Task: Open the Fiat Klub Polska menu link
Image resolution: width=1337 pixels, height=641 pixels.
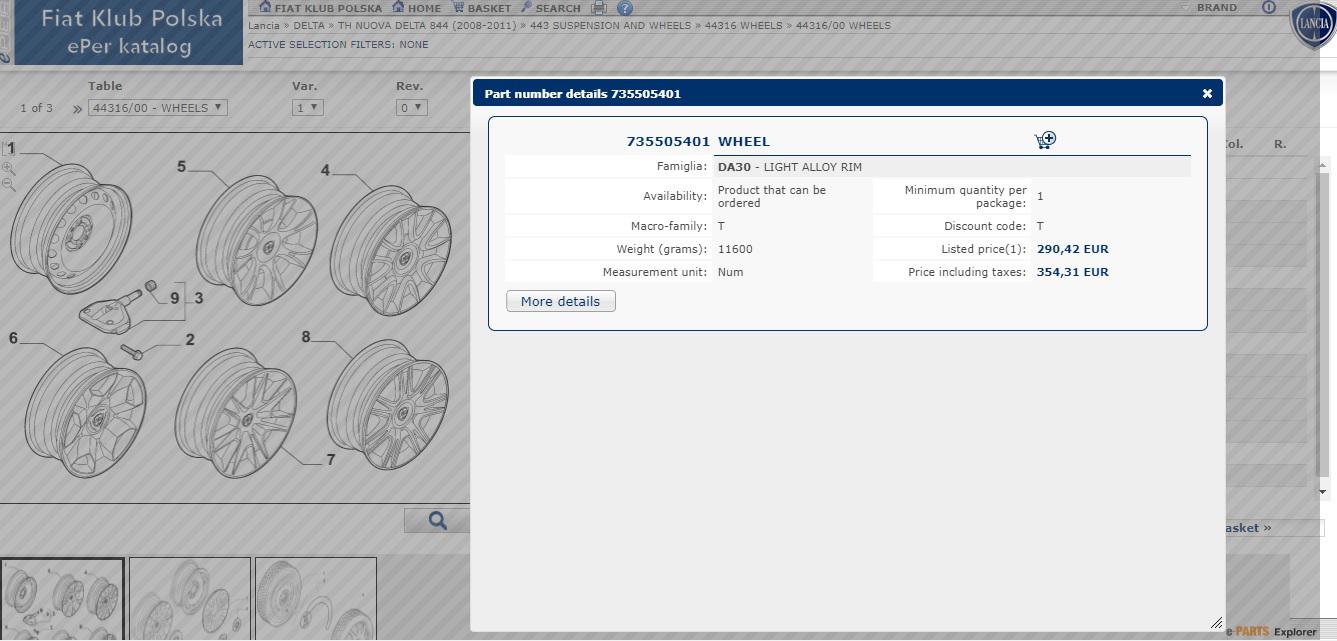Action: tap(320, 7)
